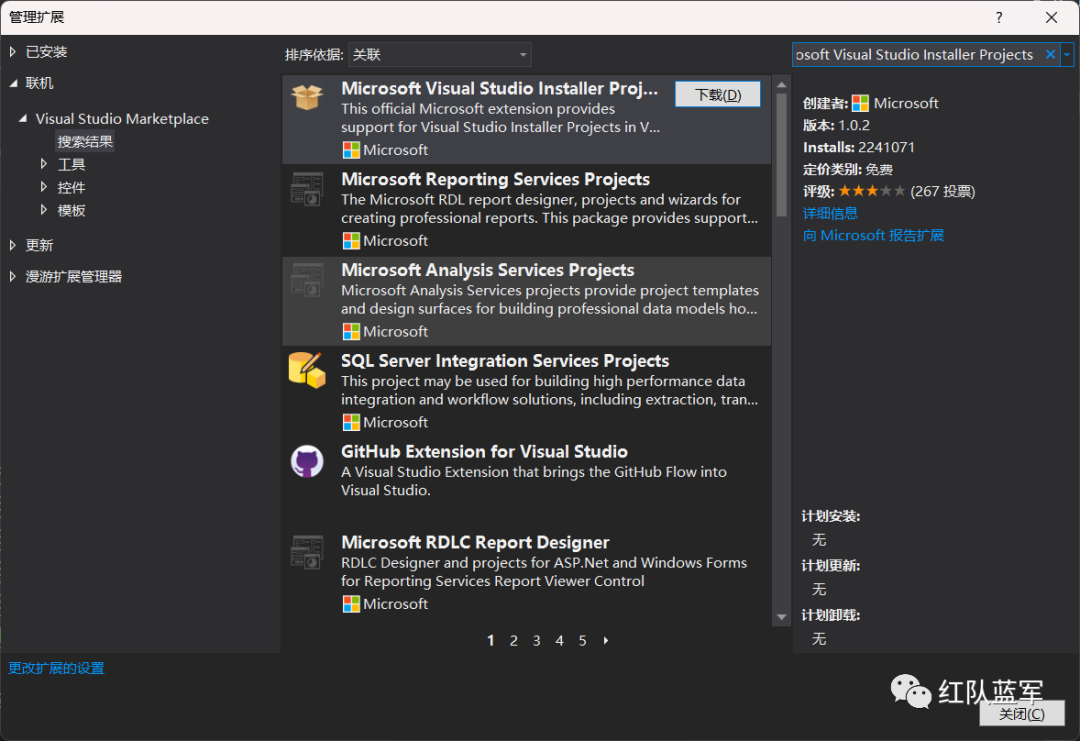Go to results page 2
The height and width of the screenshot is (741, 1080).
tap(514, 640)
